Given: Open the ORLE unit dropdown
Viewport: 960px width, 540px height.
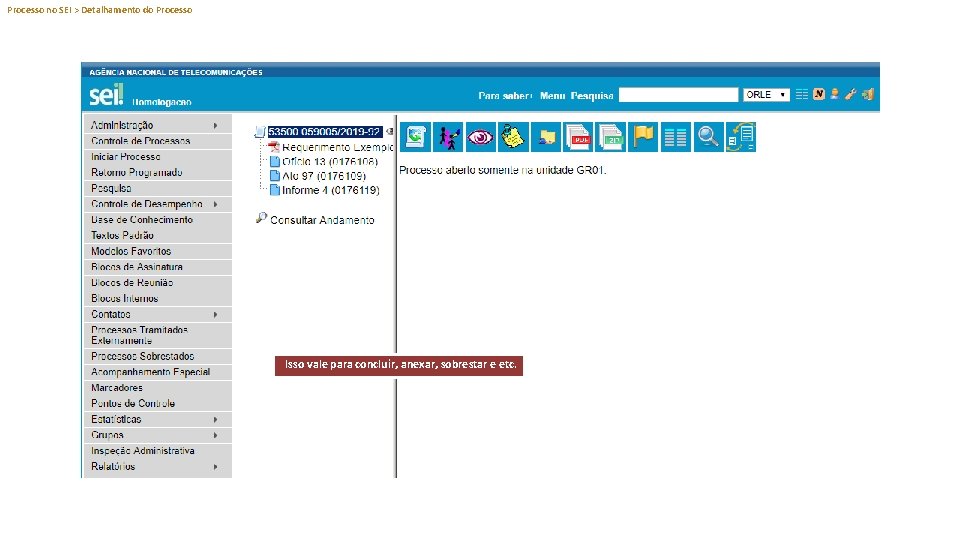Looking at the screenshot, I should (x=766, y=94).
